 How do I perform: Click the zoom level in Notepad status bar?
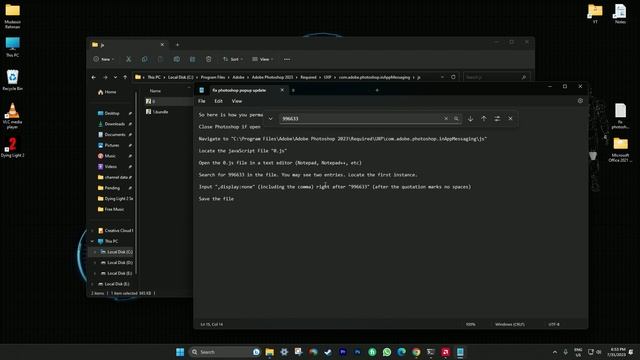[x=470, y=324]
